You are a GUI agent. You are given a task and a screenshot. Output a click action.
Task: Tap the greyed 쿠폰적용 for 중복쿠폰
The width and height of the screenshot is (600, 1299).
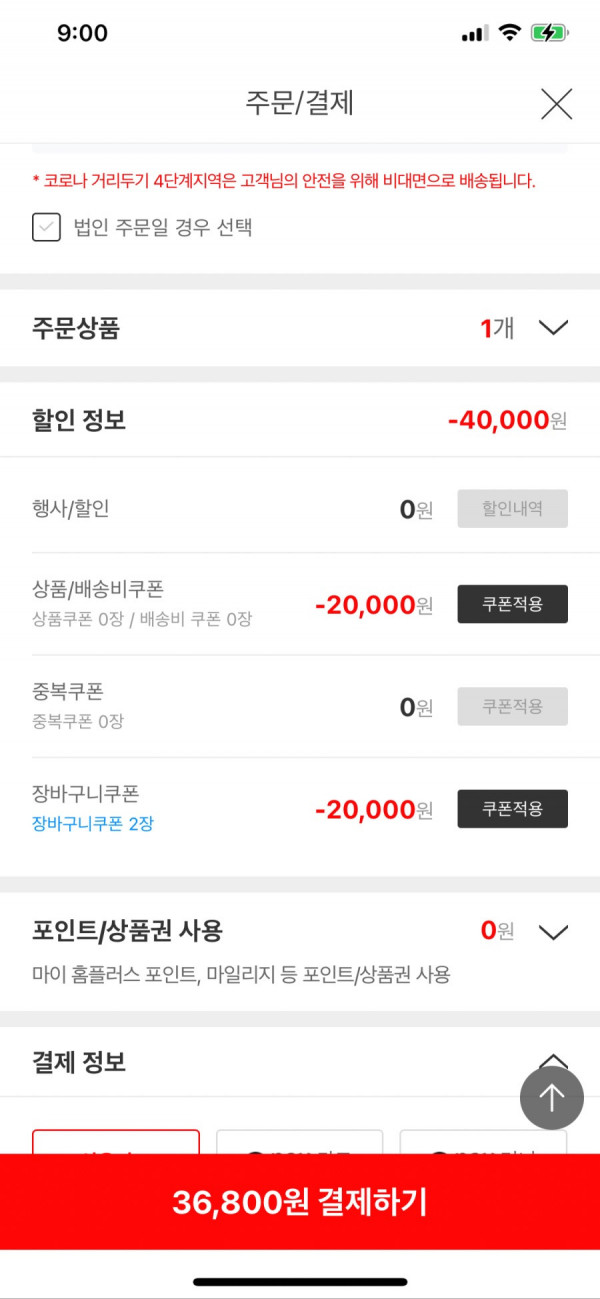click(x=513, y=706)
